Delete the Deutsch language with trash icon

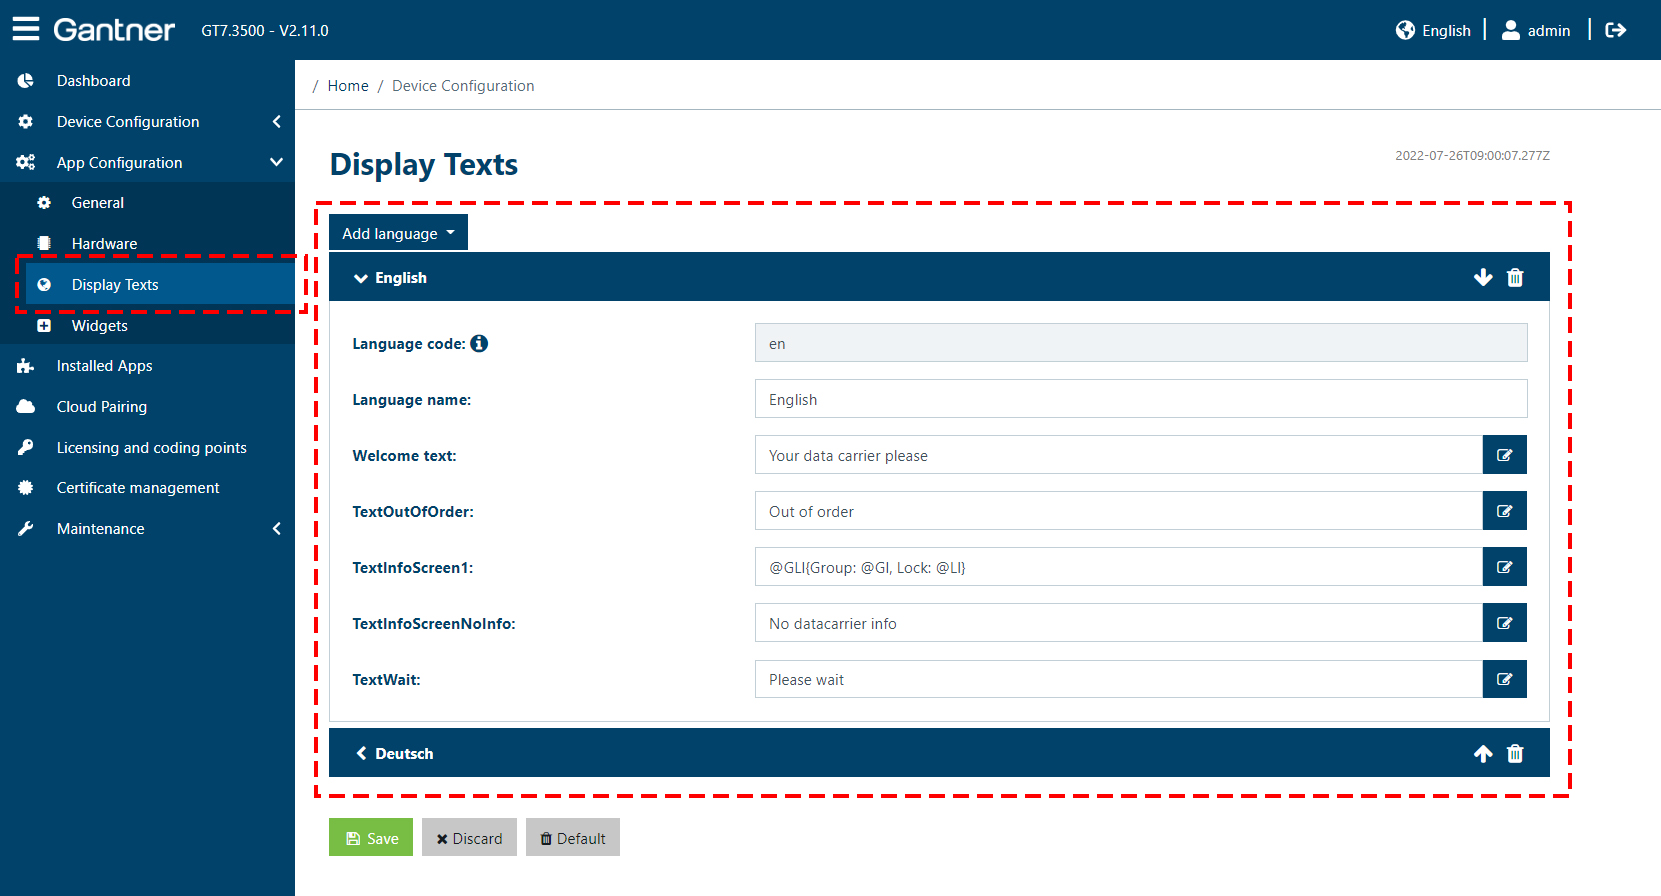pos(1515,753)
